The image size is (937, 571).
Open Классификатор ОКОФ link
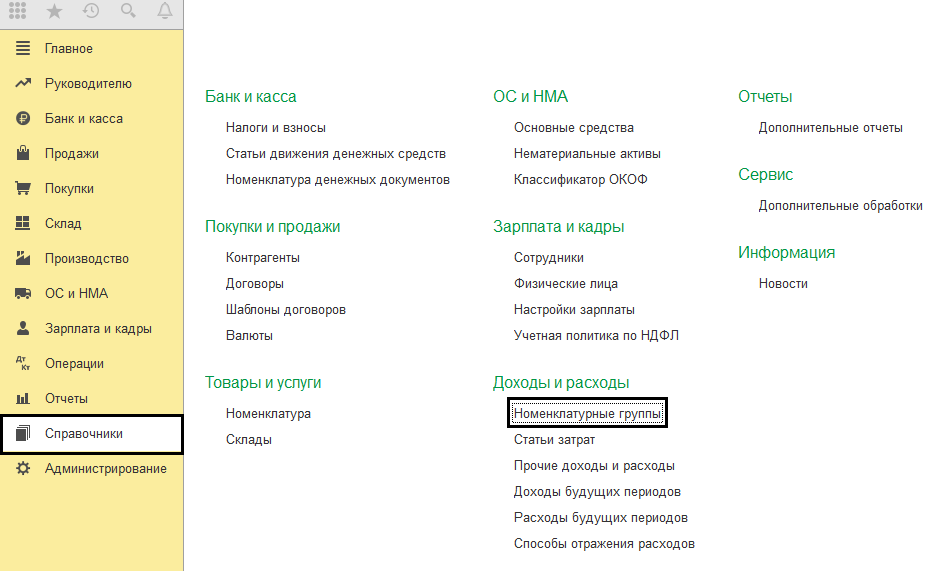580,180
